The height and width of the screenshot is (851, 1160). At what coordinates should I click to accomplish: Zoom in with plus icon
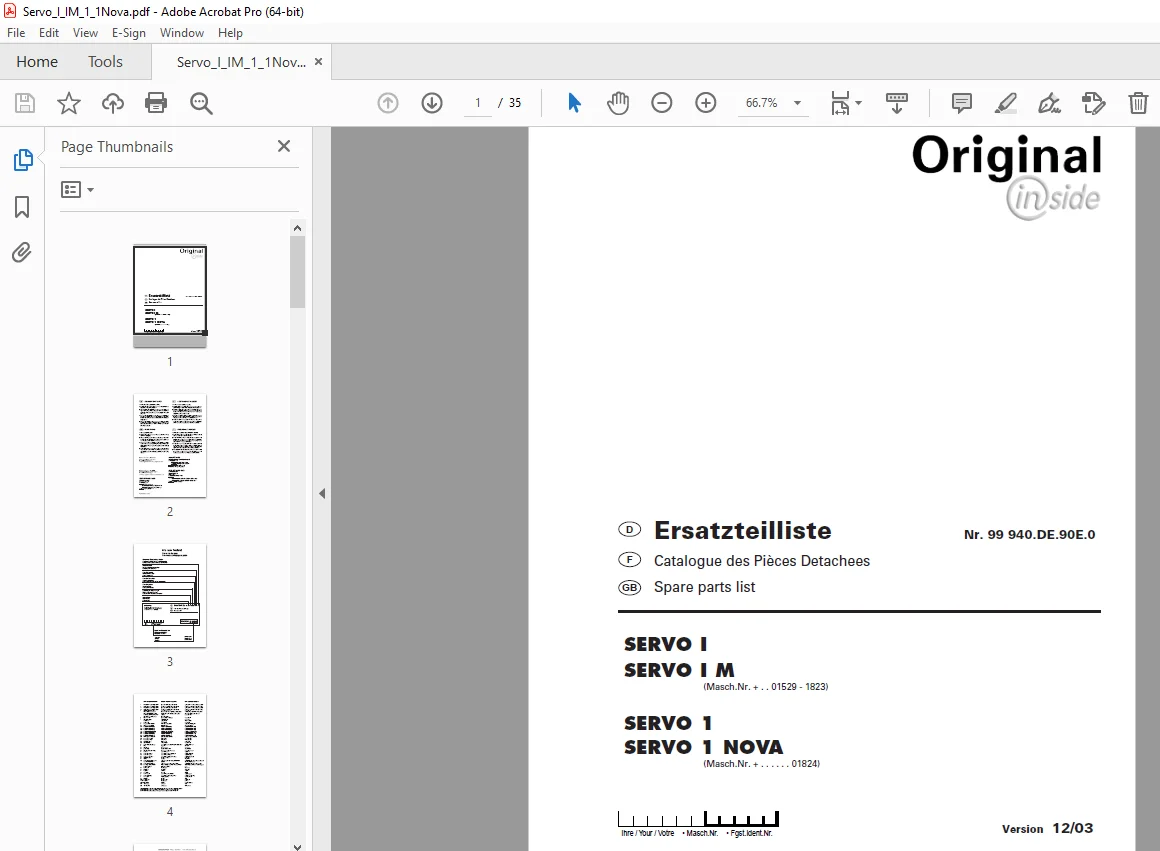706,103
